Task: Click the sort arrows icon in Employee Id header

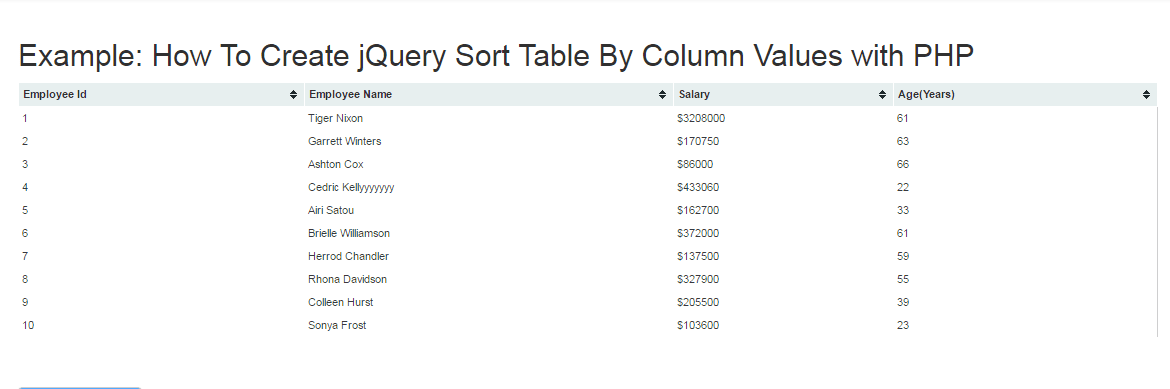Action: [294, 95]
